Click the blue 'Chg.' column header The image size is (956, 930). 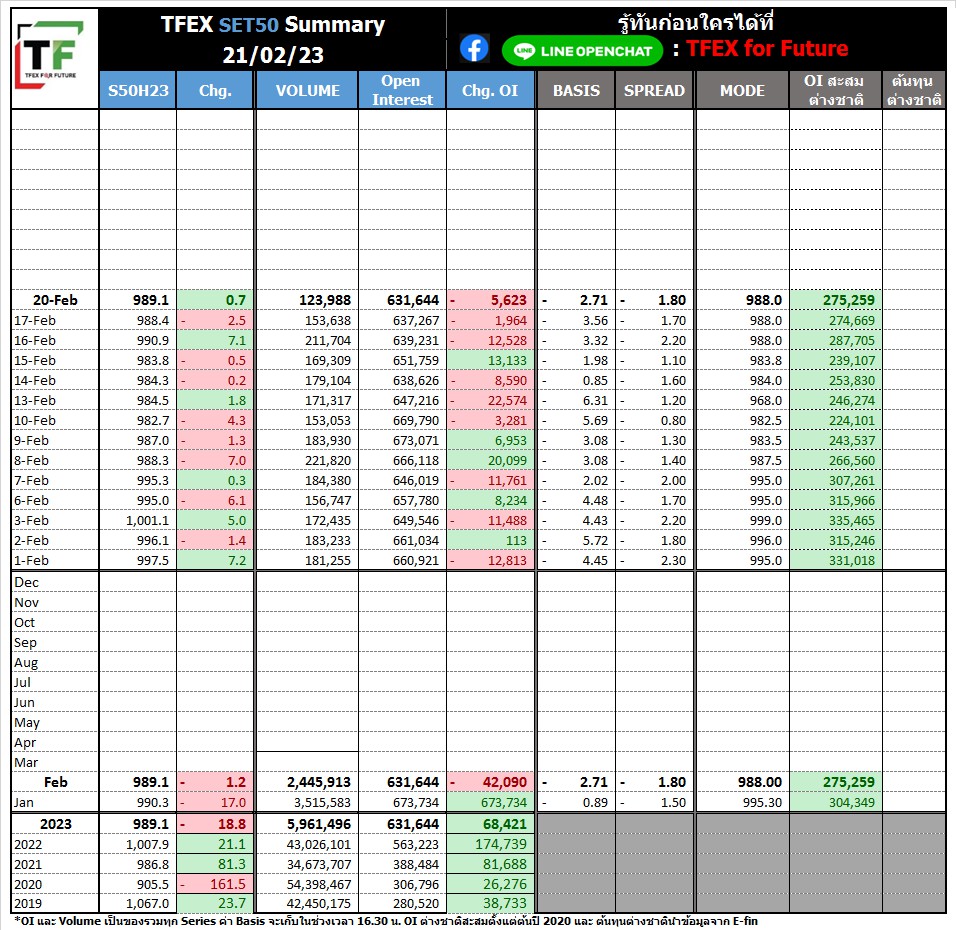[x=215, y=90]
